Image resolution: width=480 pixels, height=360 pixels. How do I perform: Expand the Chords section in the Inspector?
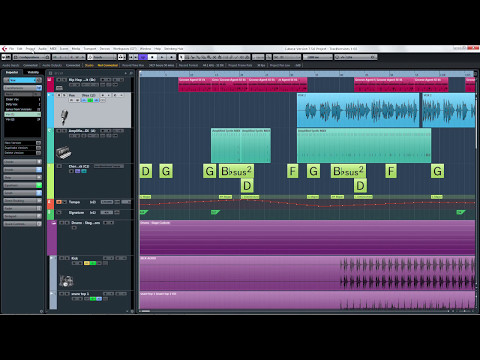[22, 162]
